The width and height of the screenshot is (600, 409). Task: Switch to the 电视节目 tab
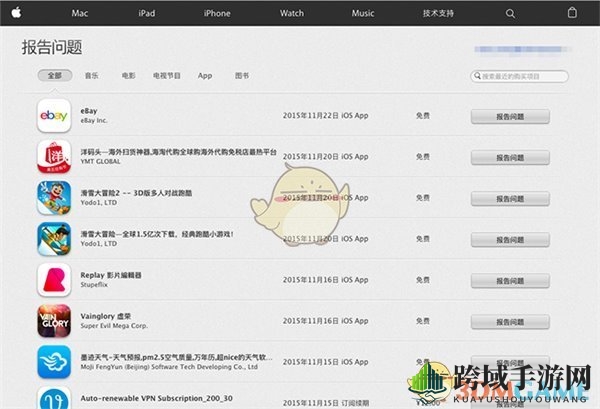[166, 75]
